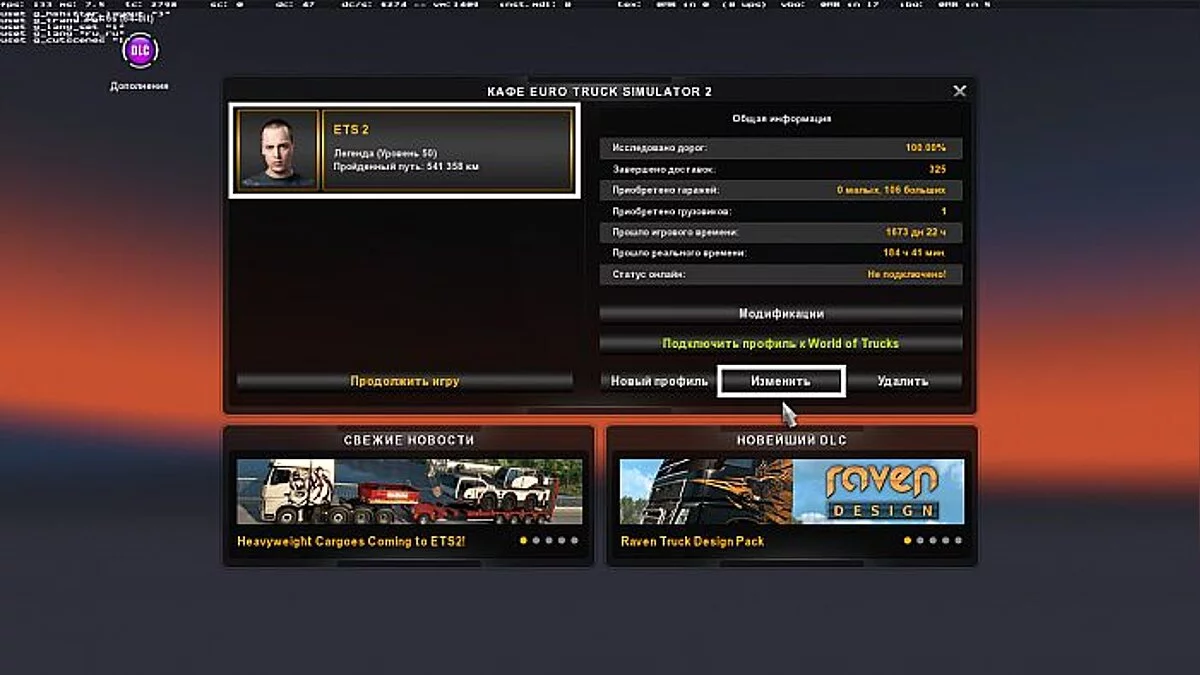Select the ETS 2 profile avatar portrait

coord(273,150)
